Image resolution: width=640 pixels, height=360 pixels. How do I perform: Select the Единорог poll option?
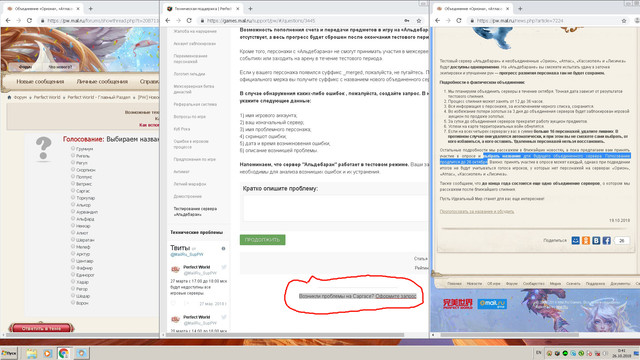[73, 275]
